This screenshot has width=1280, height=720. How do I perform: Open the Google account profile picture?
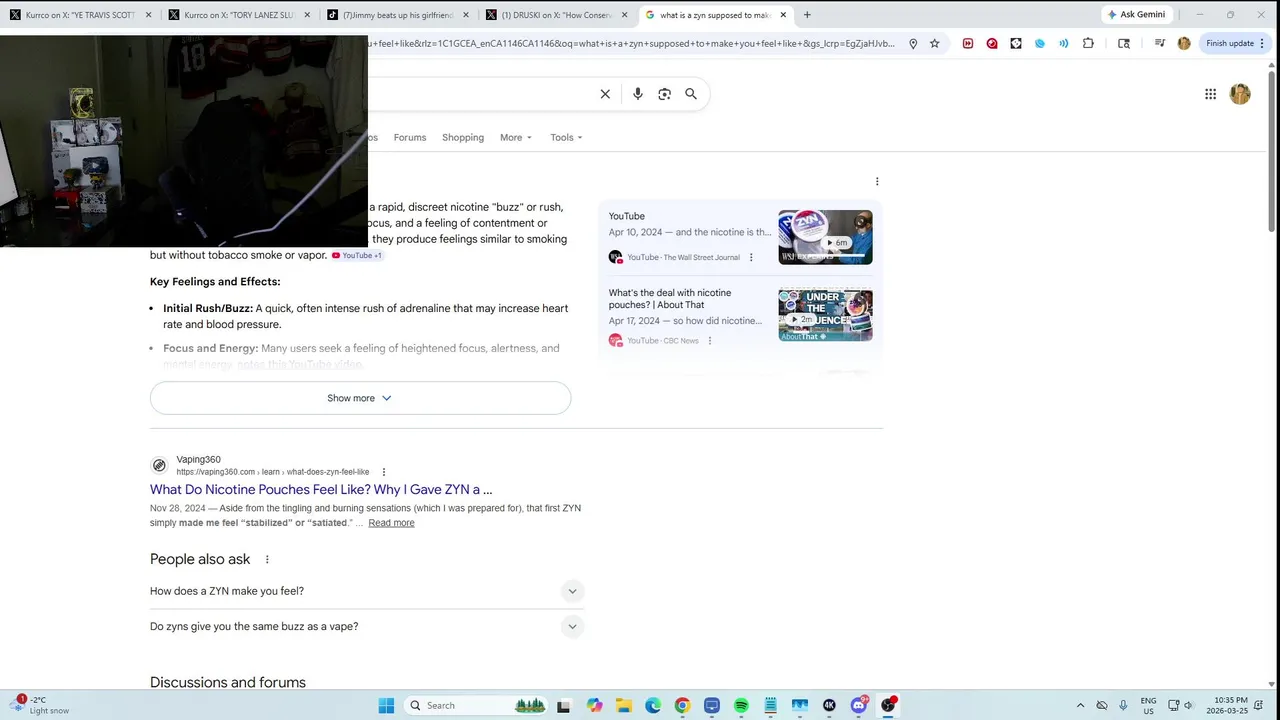(1240, 94)
